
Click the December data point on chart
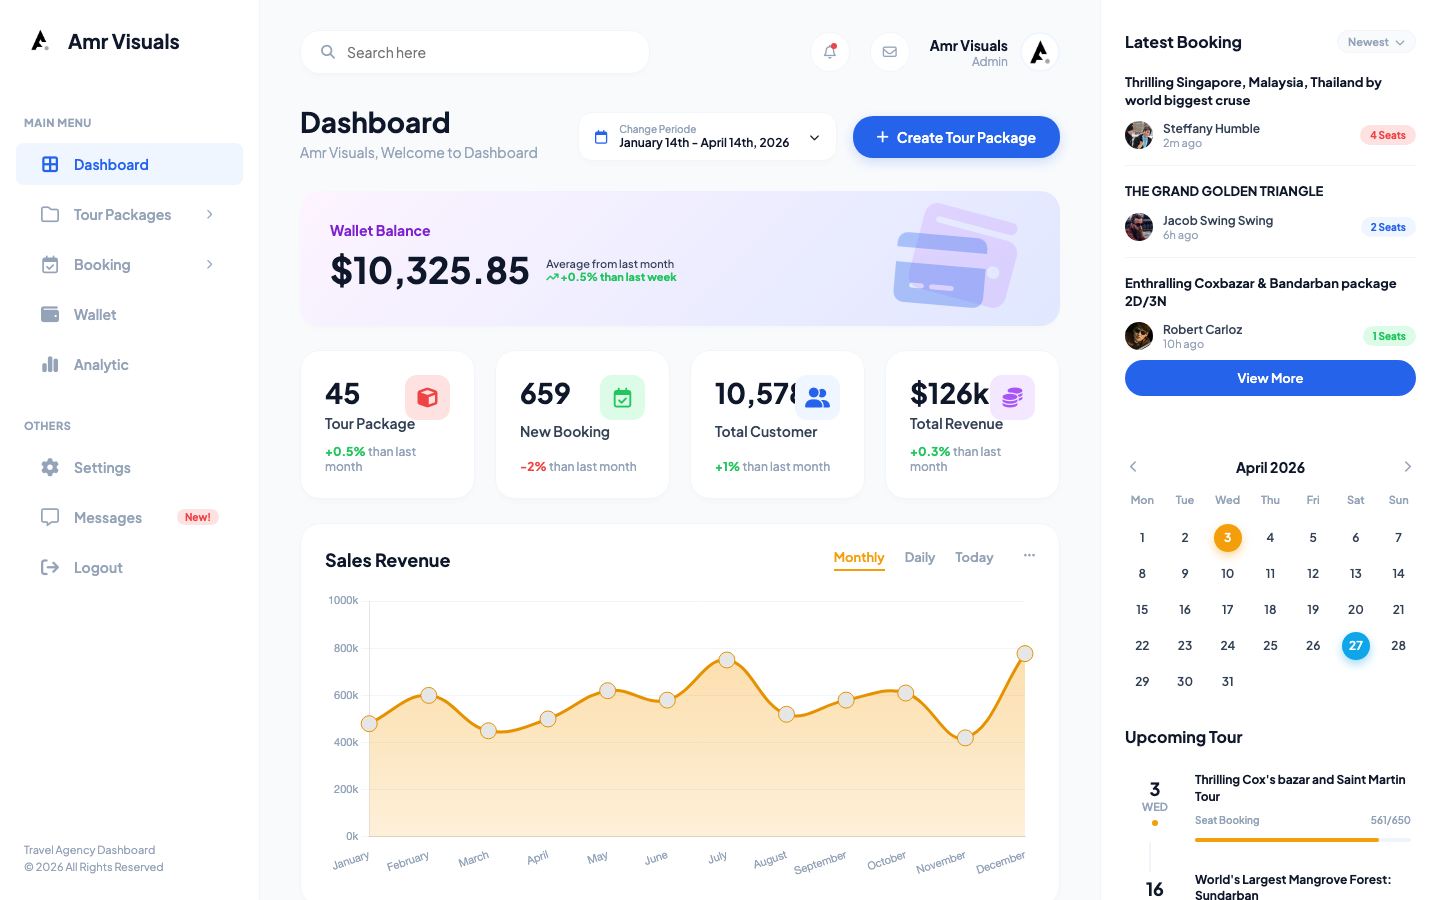click(1025, 654)
